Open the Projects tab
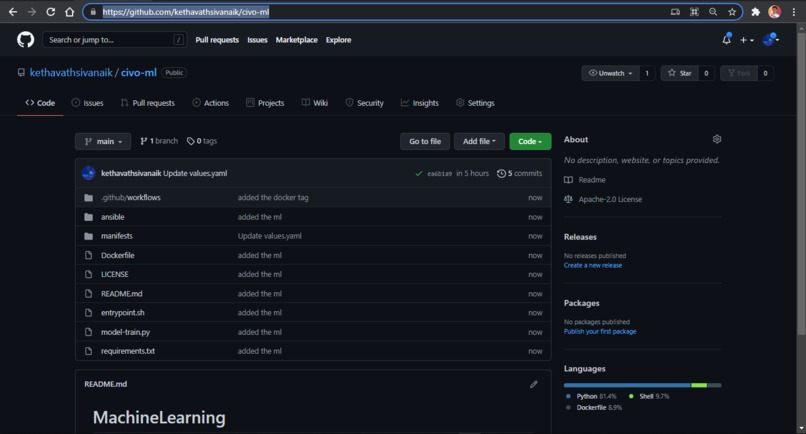 [265, 103]
